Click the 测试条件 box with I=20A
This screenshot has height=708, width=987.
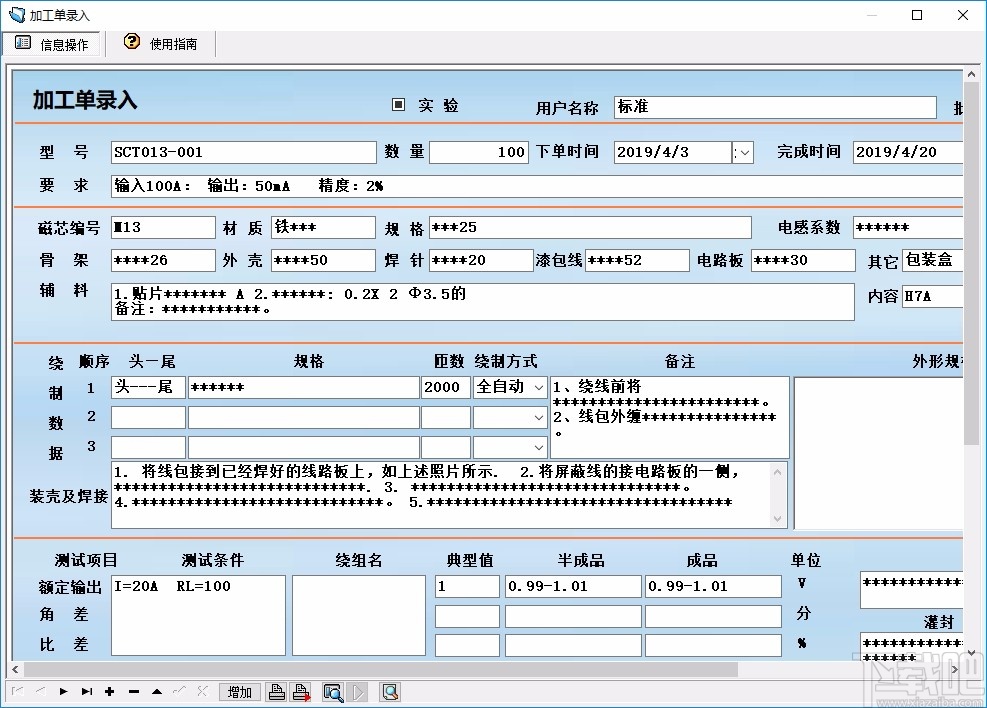click(198, 615)
